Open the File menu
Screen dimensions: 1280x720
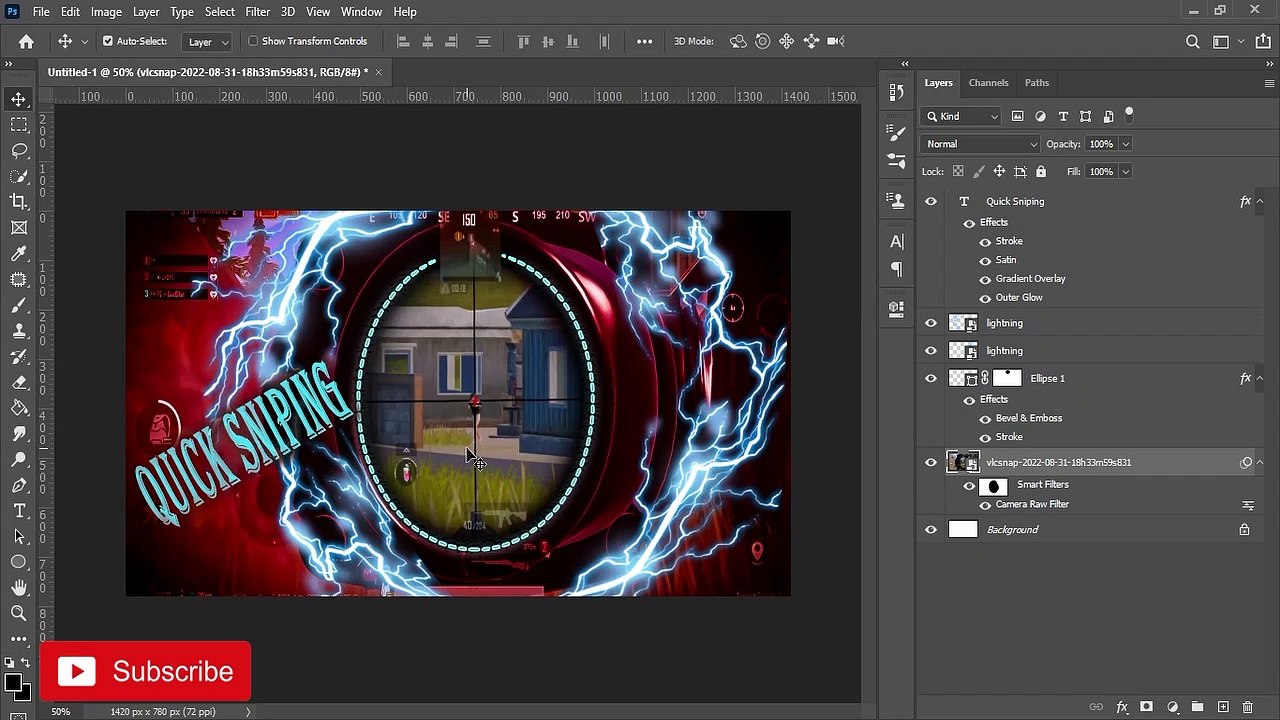41,11
